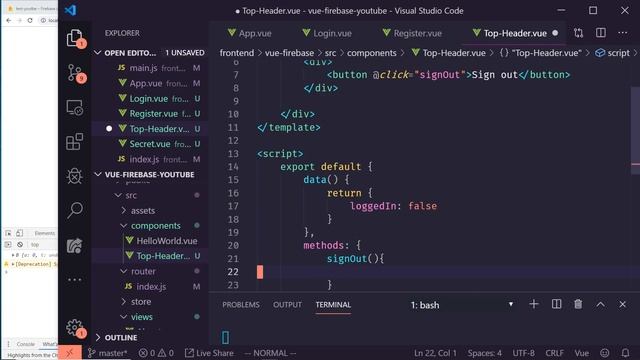The width and height of the screenshot is (640, 360).
Task: Open the Remote Explorer view
Action: click(x=75, y=107)
